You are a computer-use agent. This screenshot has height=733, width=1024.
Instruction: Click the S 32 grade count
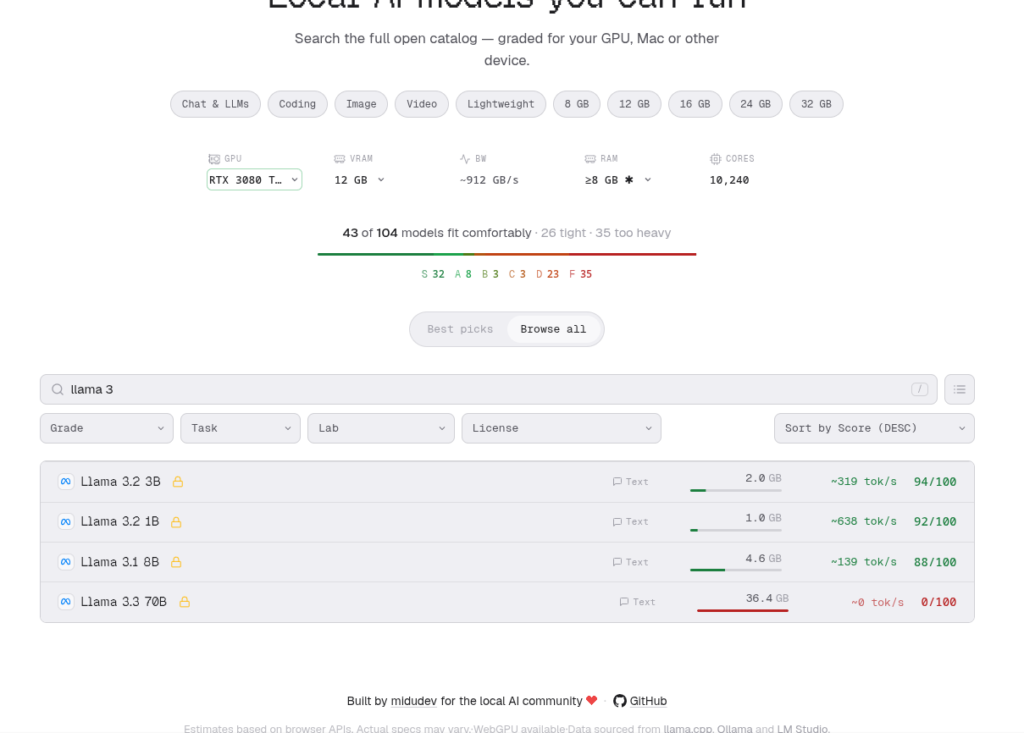point(433,274)
